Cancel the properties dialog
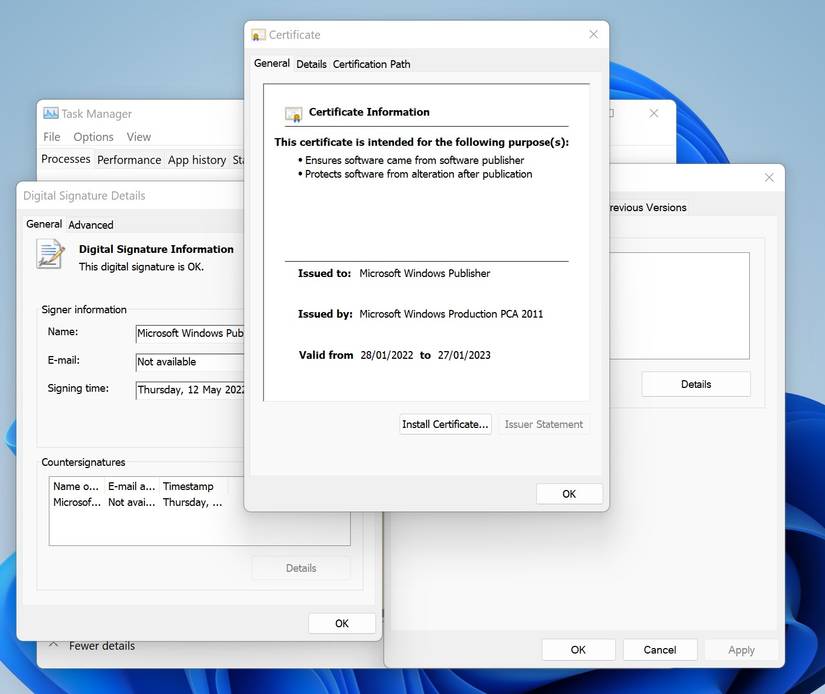Viewport: 825px width, 694px height. [660, 649]
